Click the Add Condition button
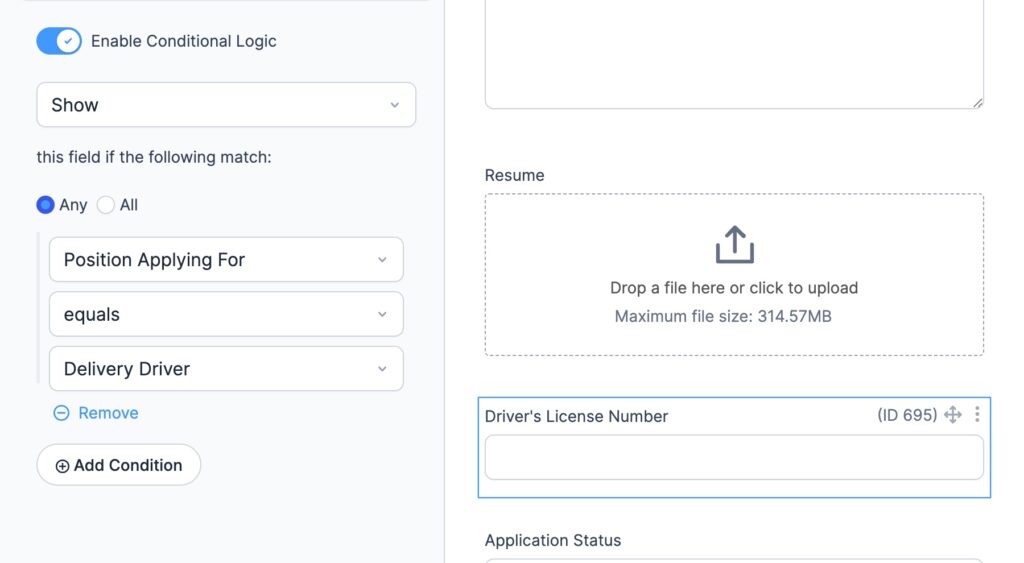The height and width of the screenshot is (563, 1024). (119, 465)
